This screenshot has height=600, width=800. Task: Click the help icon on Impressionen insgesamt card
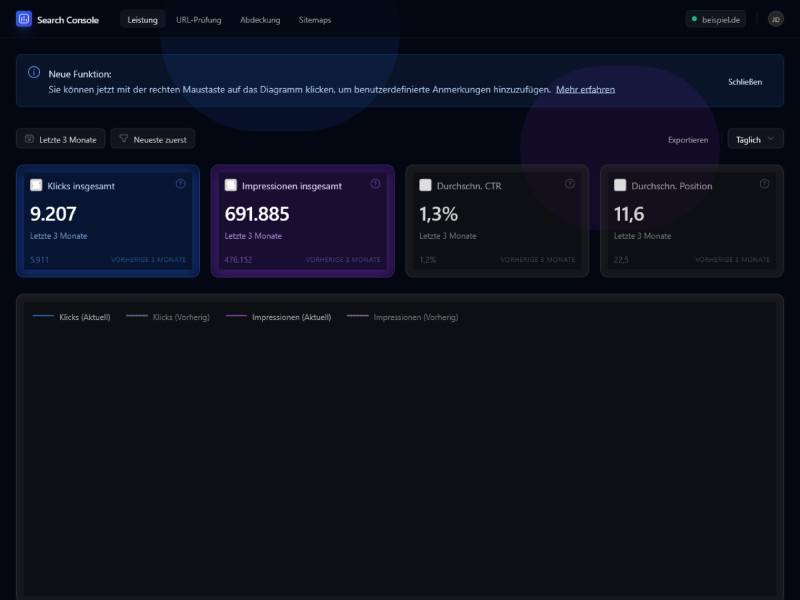click(x=375, y=184)
